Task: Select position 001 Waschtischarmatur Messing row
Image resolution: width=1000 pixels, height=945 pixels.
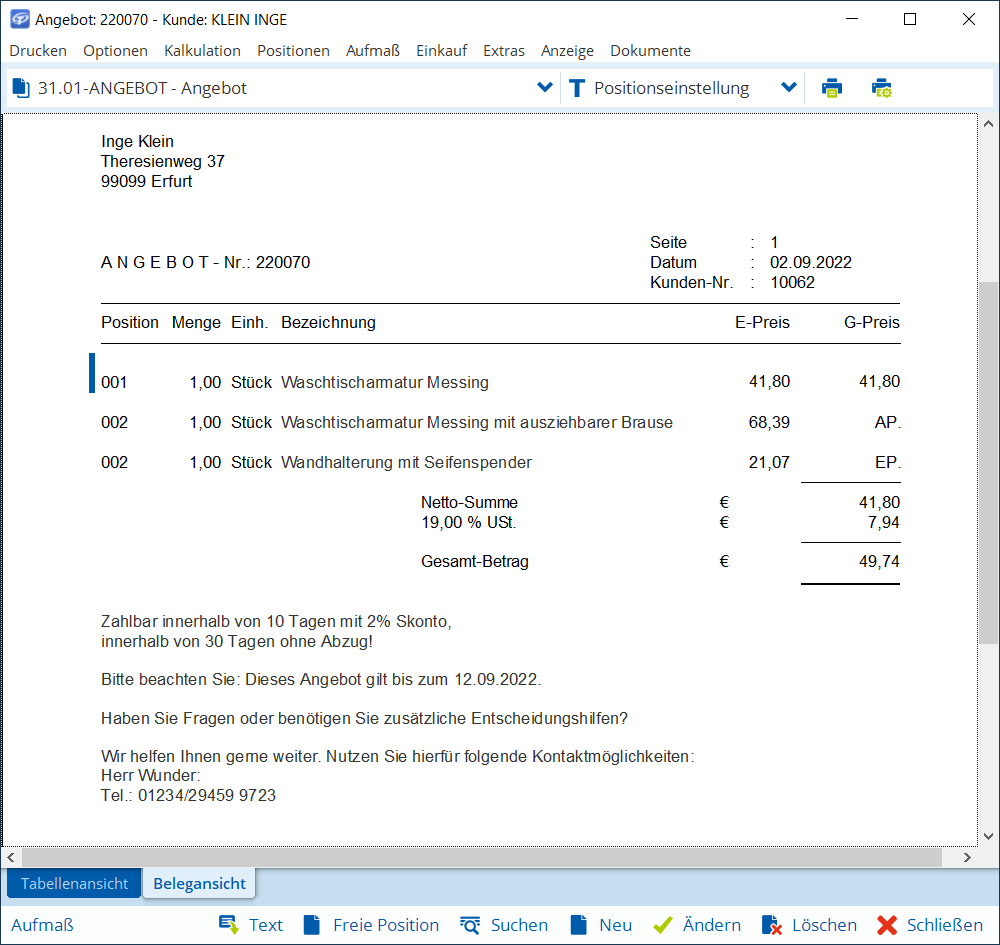Action: [x=385, y=382]
